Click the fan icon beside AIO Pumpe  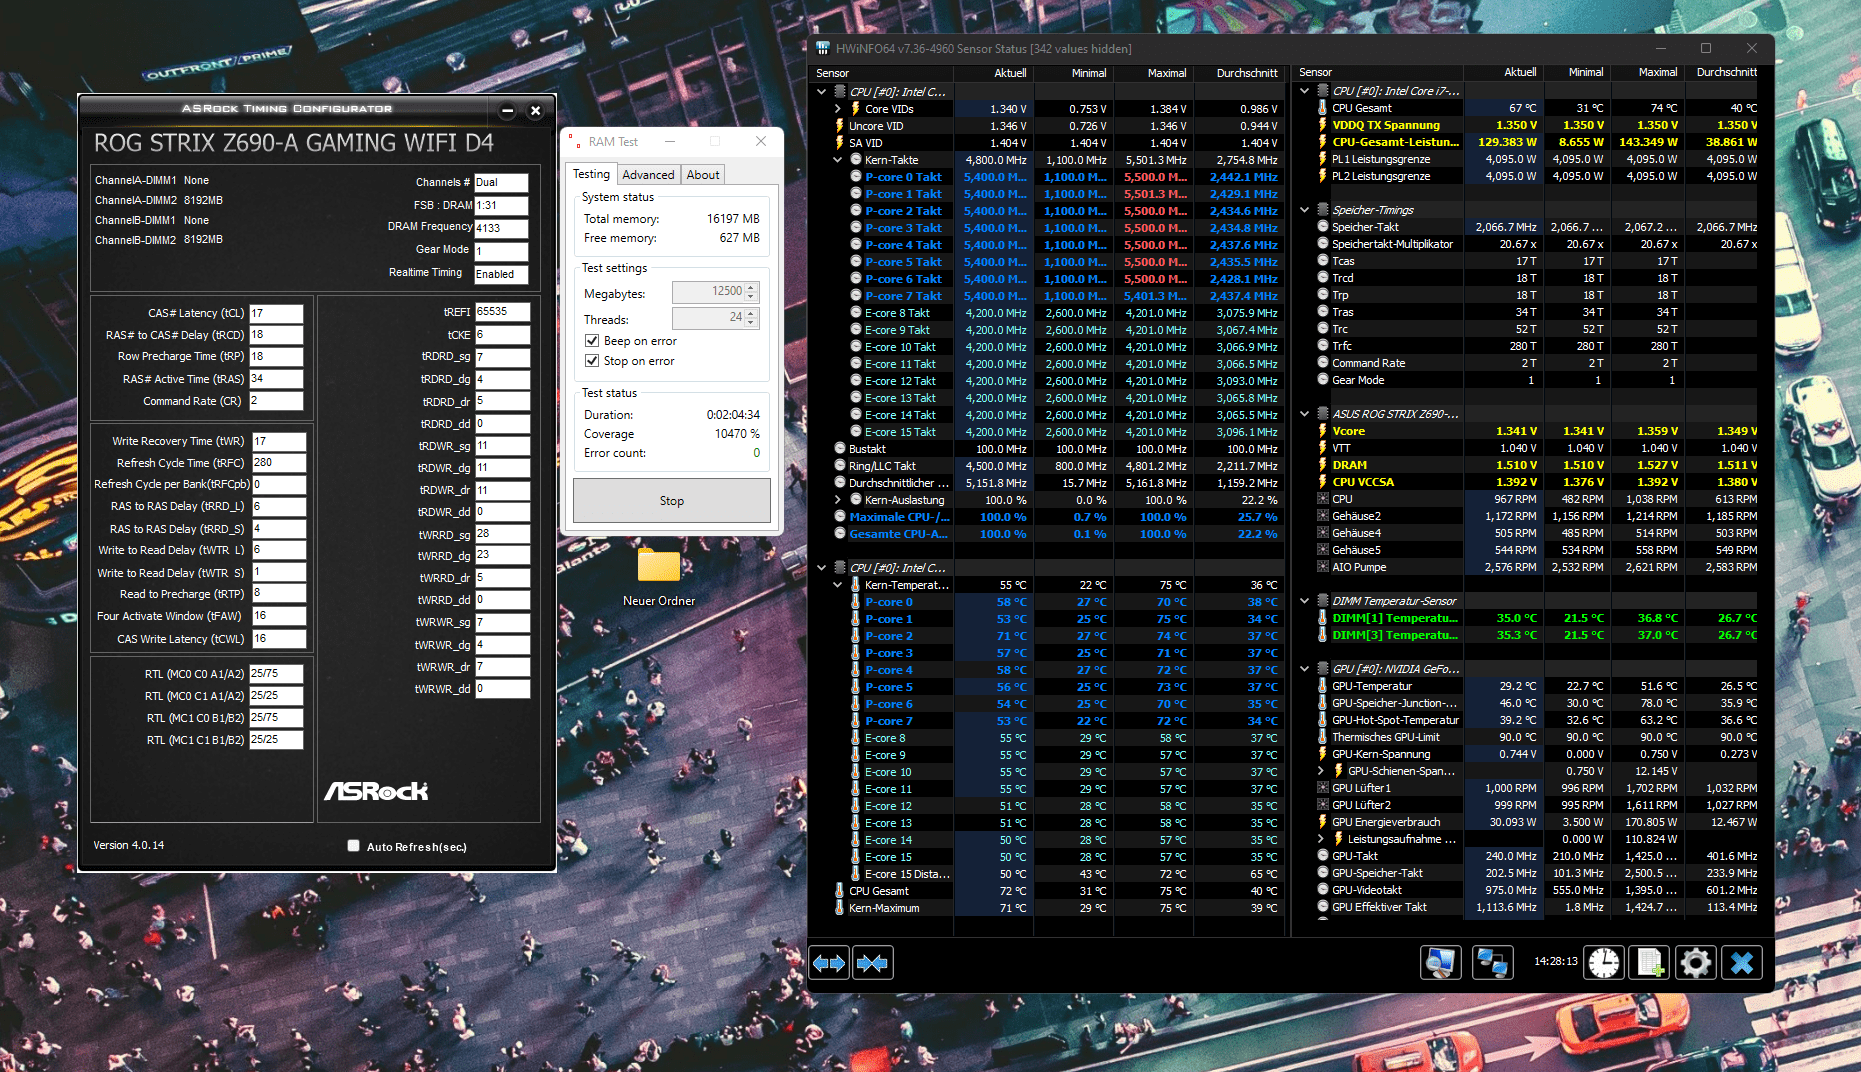[1323, 567]
